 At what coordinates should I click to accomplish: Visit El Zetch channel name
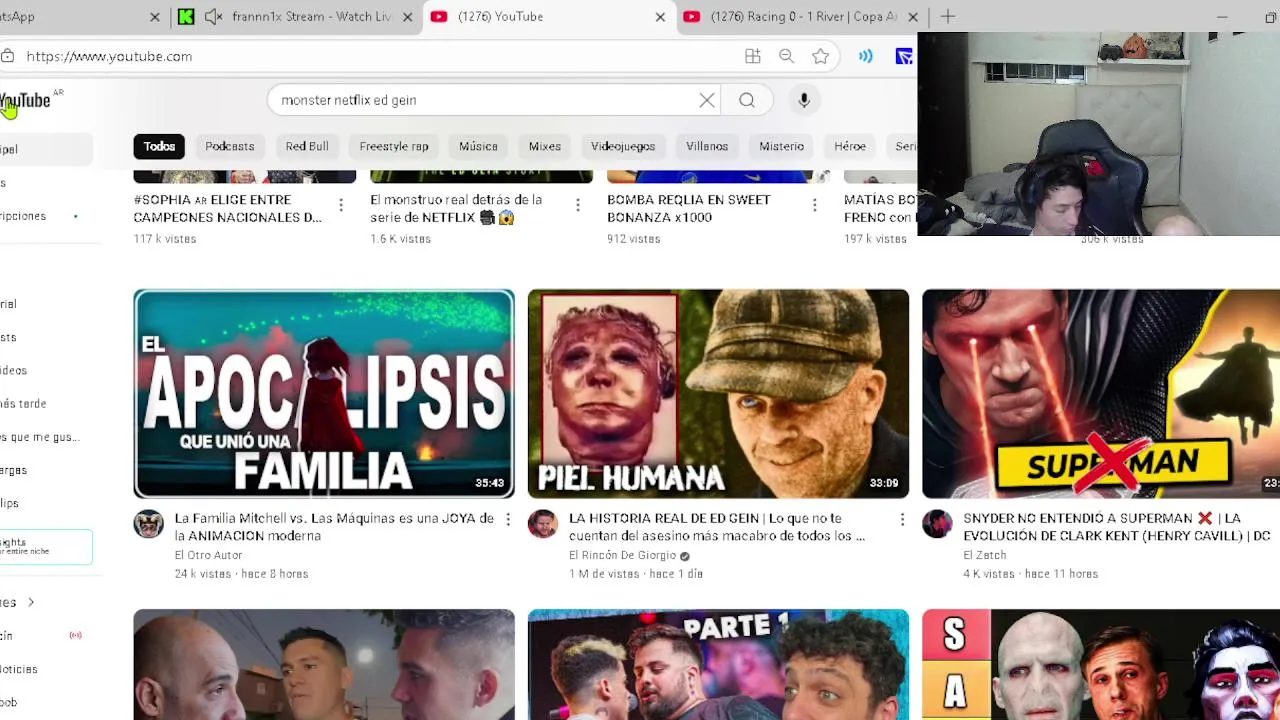tap(984, 555)
